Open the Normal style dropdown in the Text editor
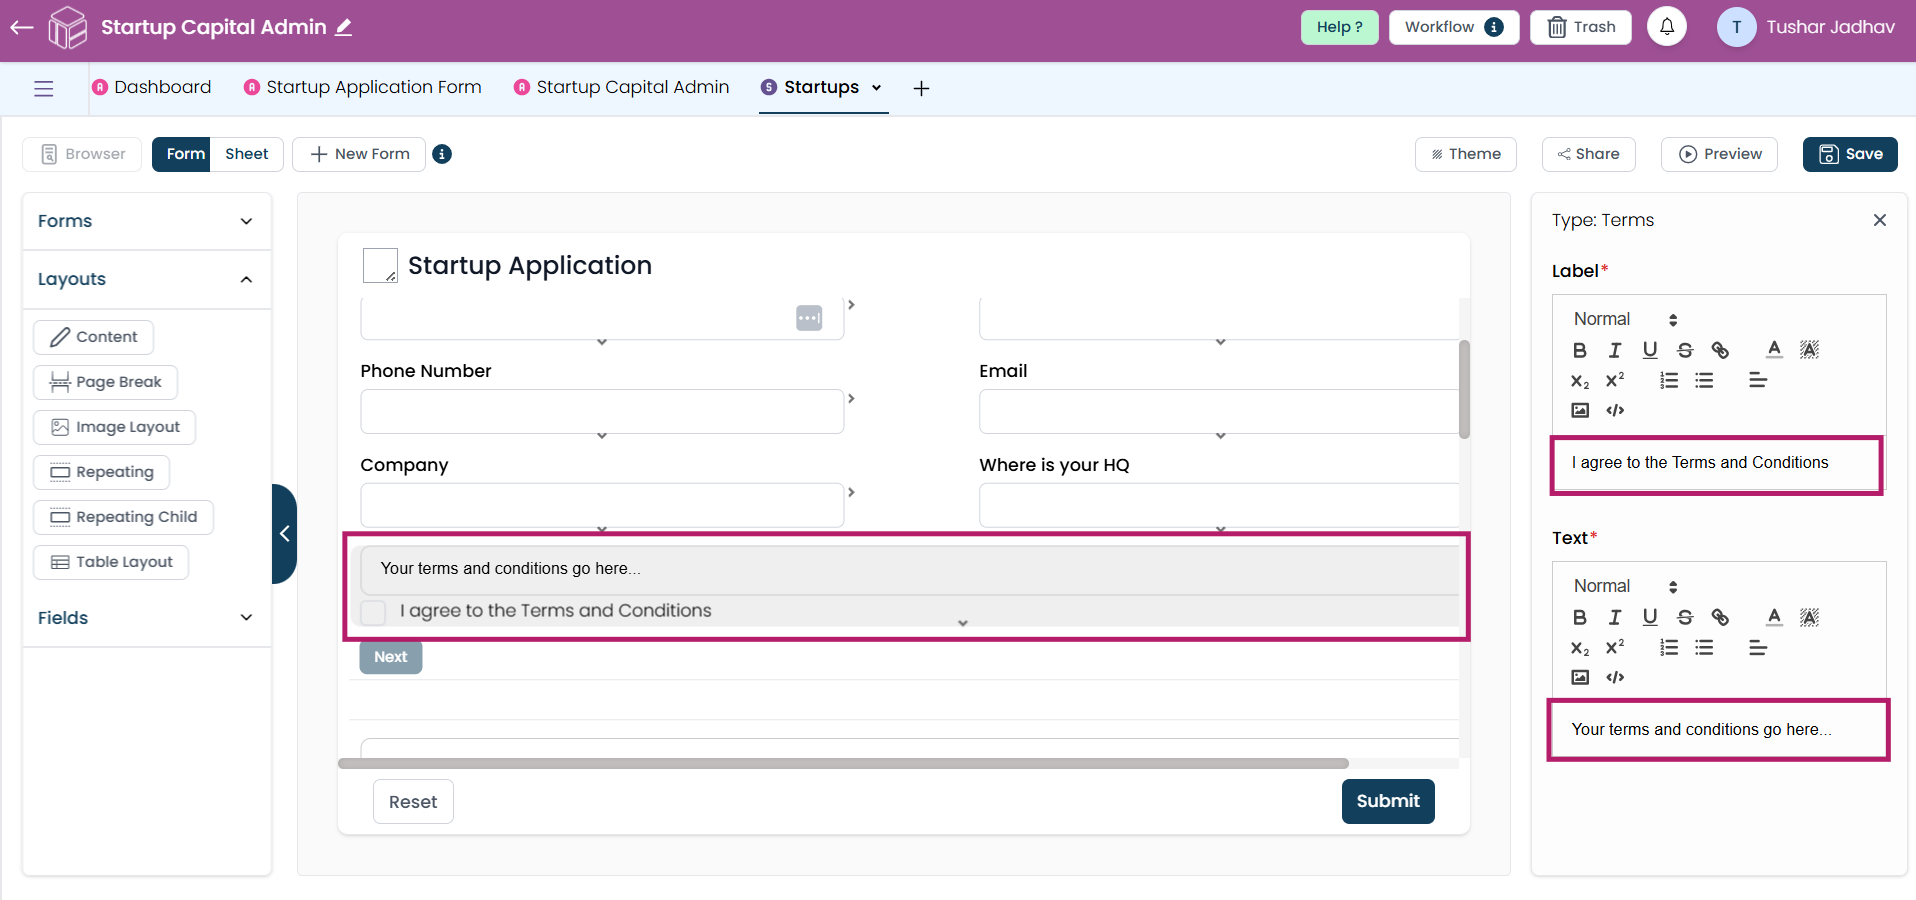This screenshot has height=900, width=1916. [x=1625, y=586]
